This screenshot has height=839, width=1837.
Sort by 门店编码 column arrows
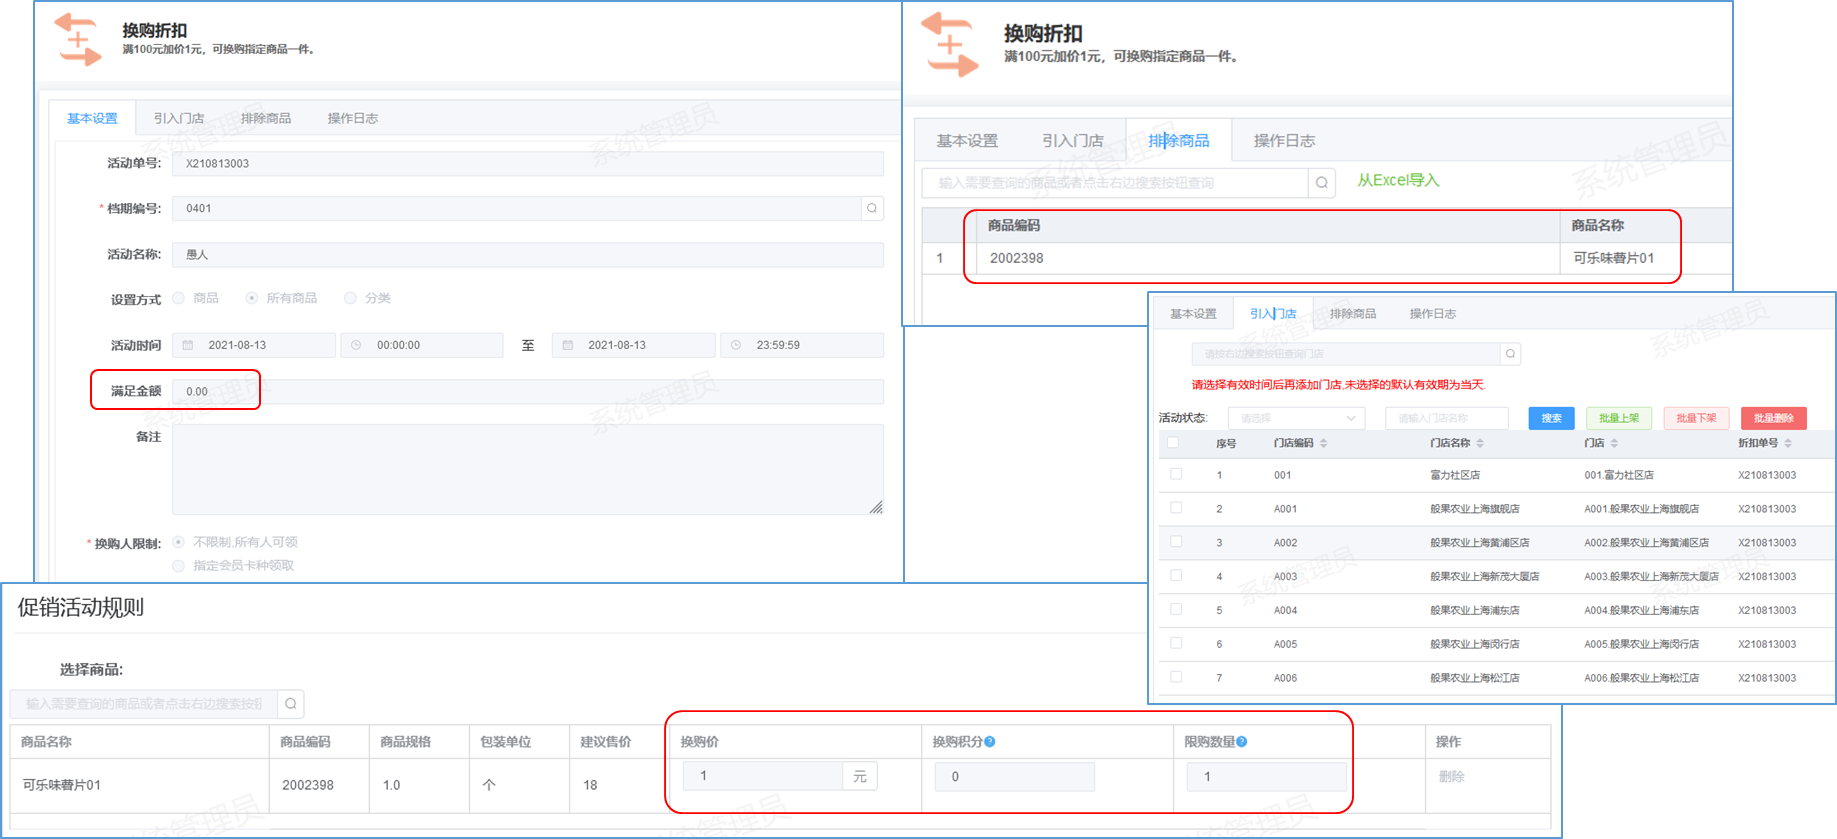point(1324,443)
